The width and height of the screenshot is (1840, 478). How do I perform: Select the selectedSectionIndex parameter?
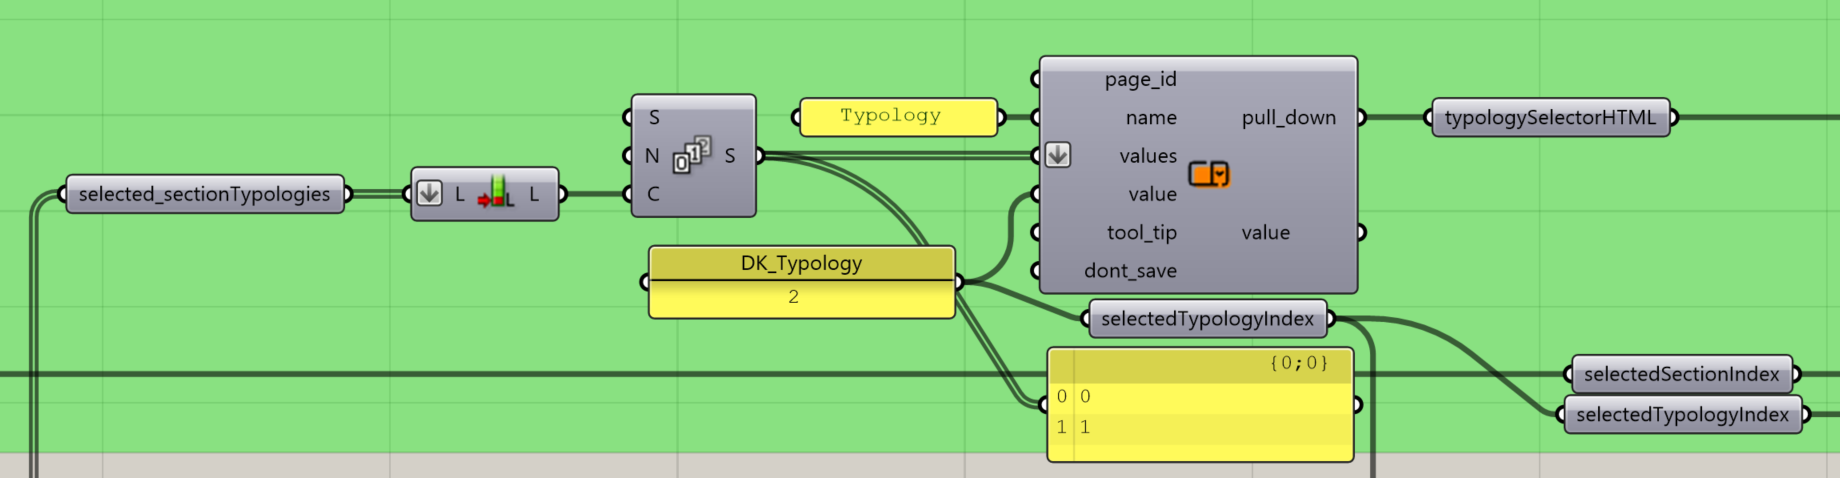click(x=1681, y=374)
